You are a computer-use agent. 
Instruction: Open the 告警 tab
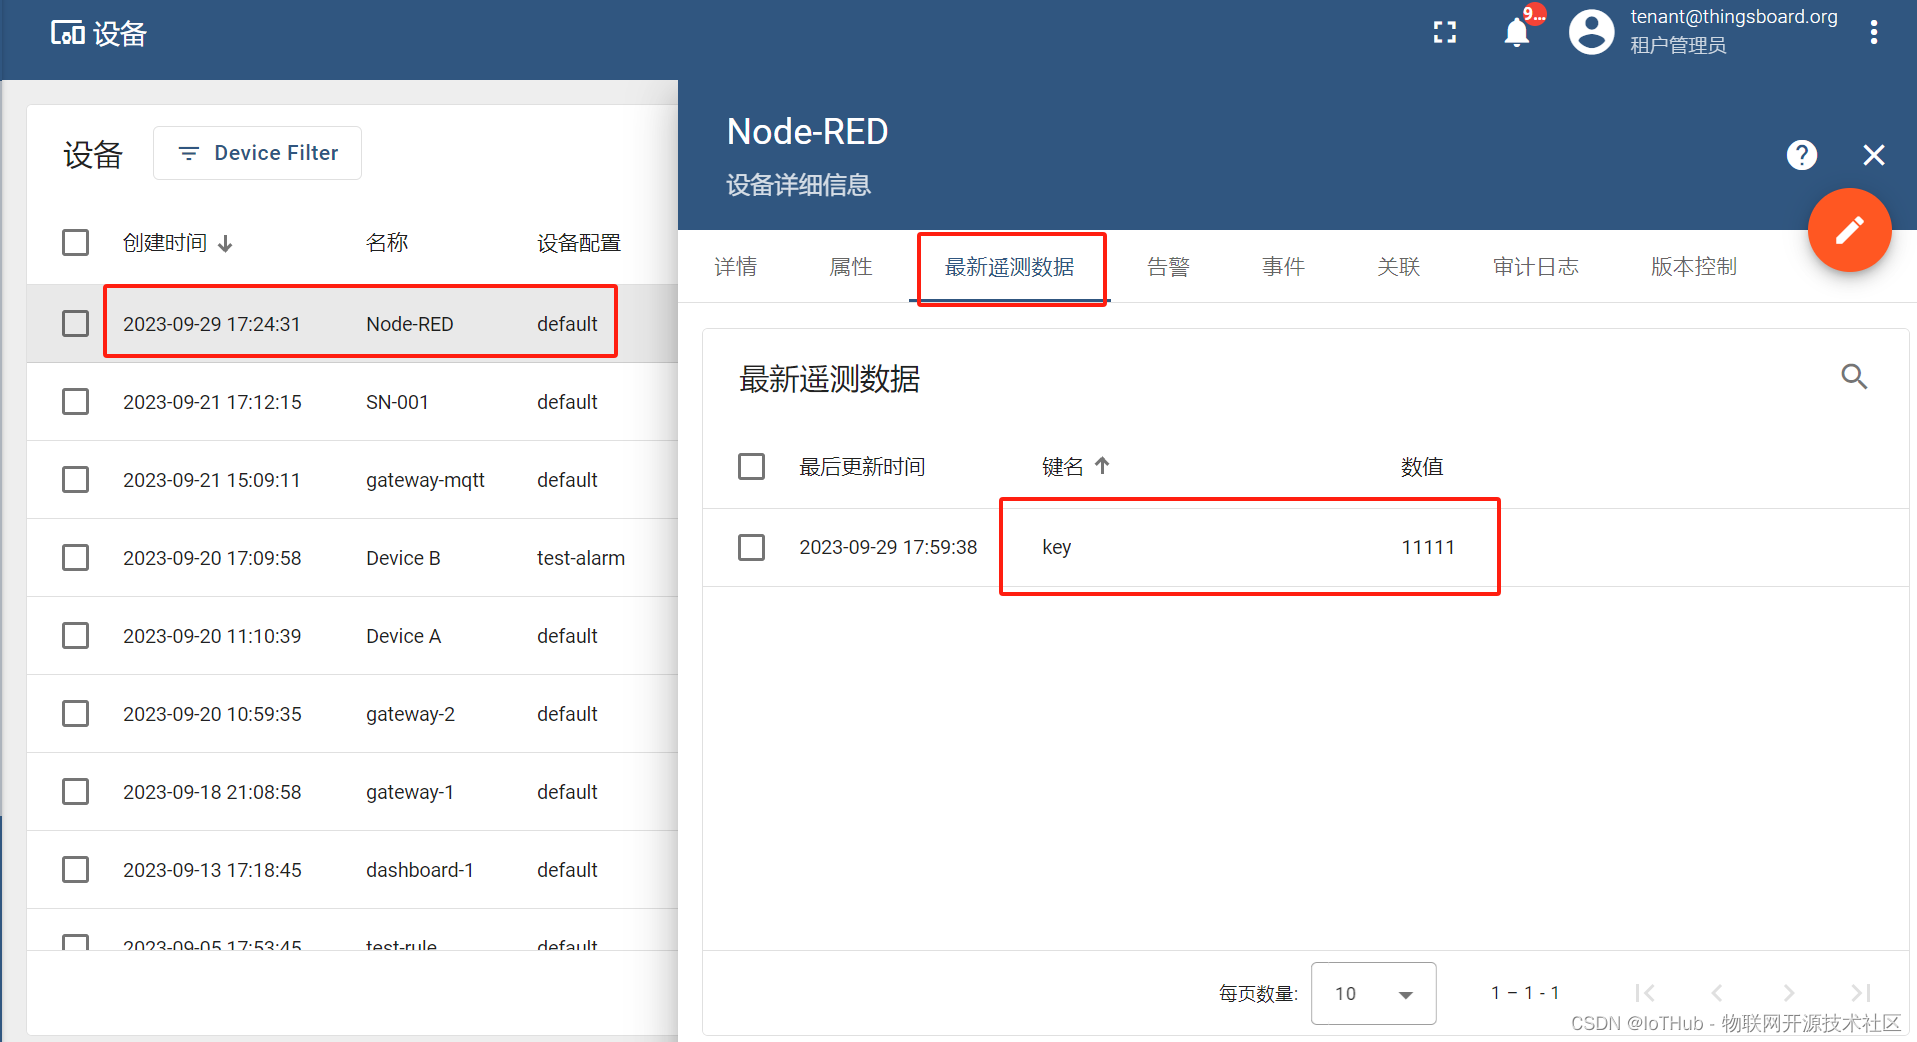[x=1167, y=266]
